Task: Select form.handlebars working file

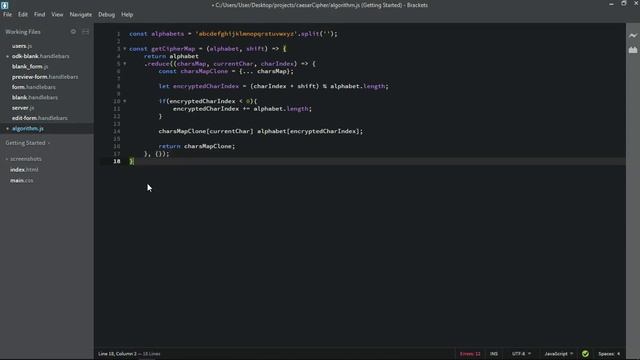Action: click(33, 87)
